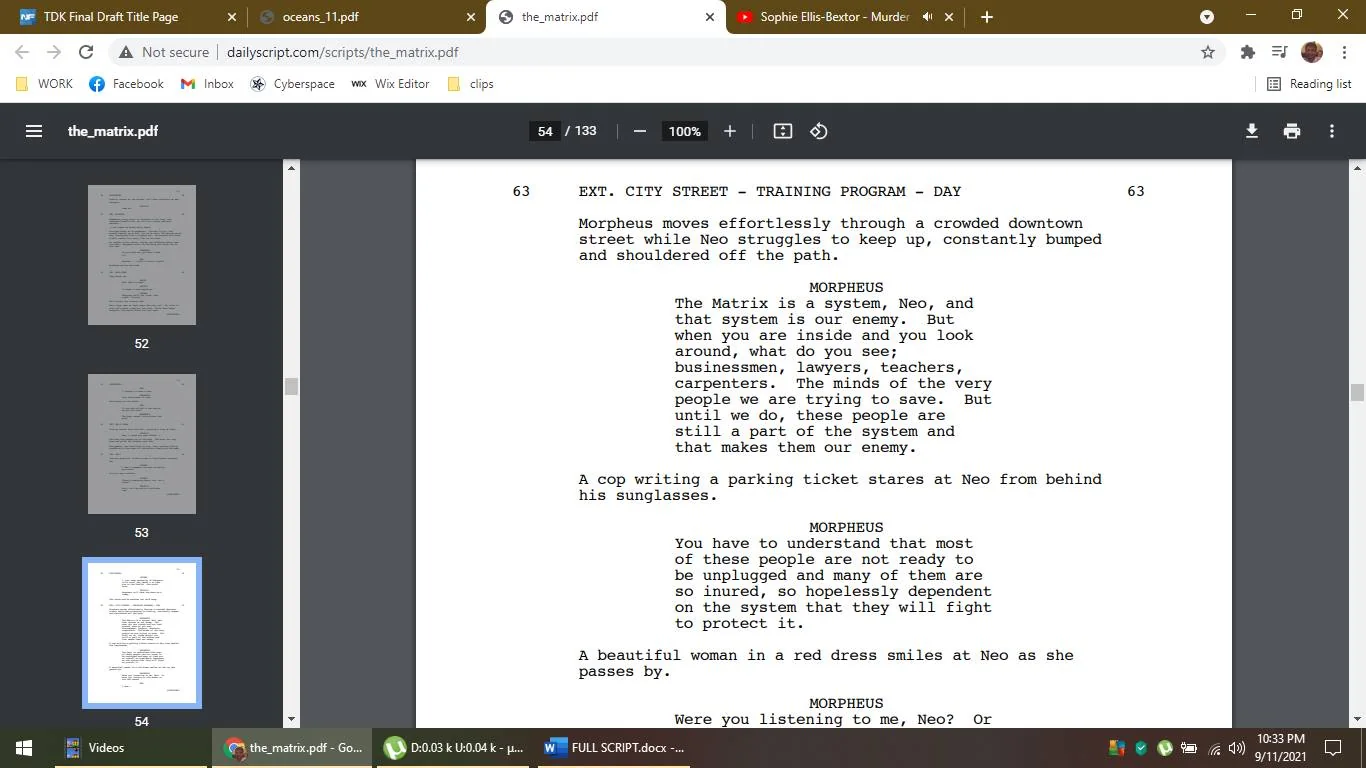The height and width of the screenshot is (768, 1366).
Task: Select the page 52 thumbnail
Action: [x=142, y=255]
